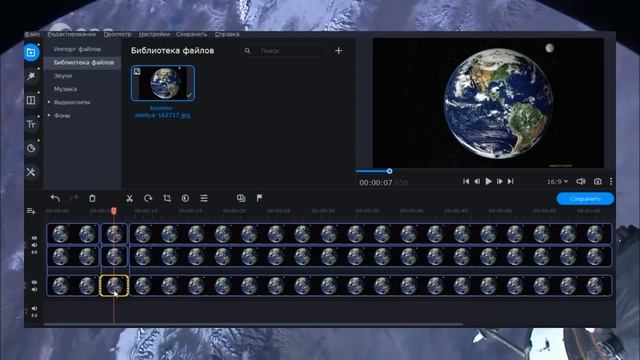Hide the top video track via eye icon

click(34, 238)
